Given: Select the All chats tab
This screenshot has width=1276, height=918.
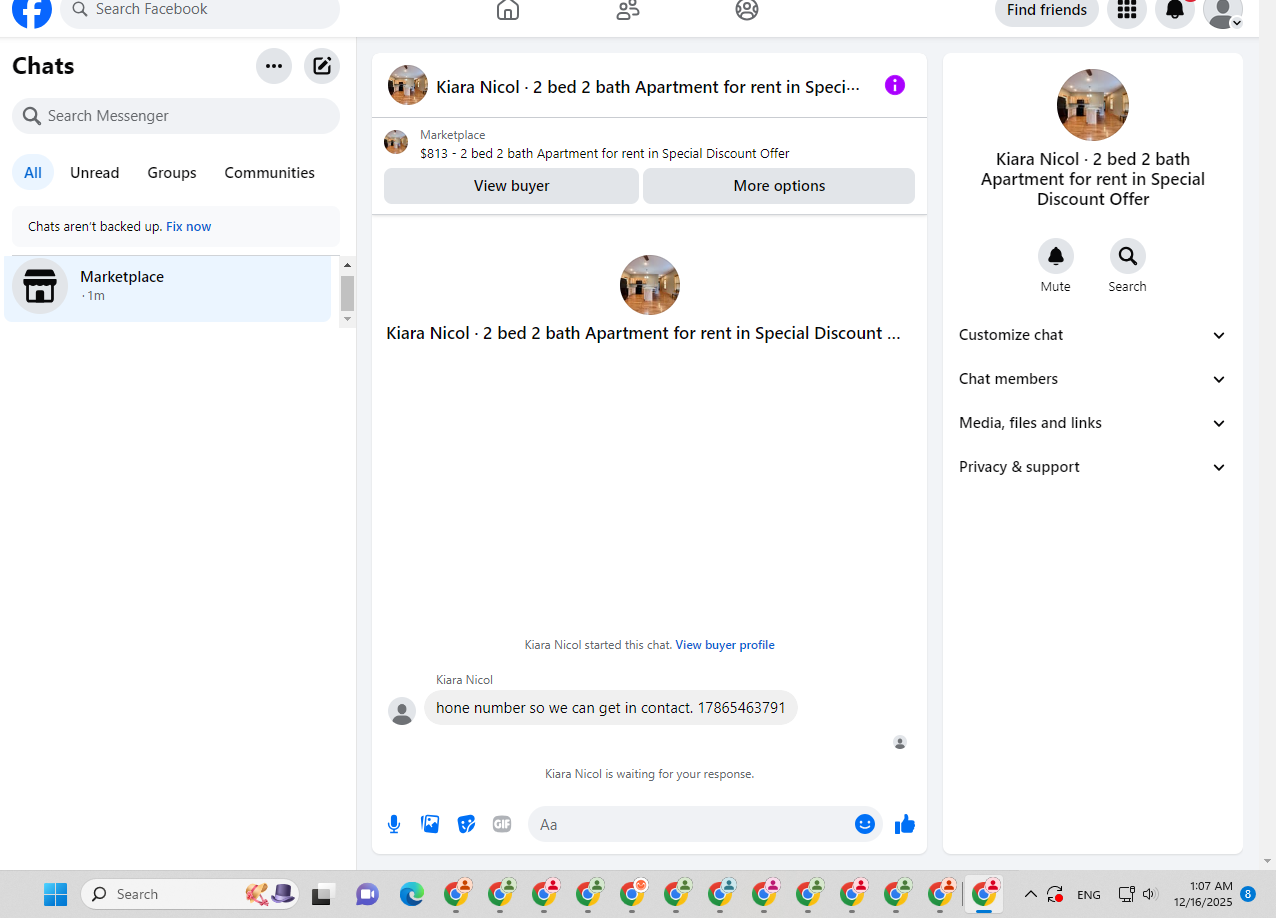Looking at the screenshot, I should point(33,173).
